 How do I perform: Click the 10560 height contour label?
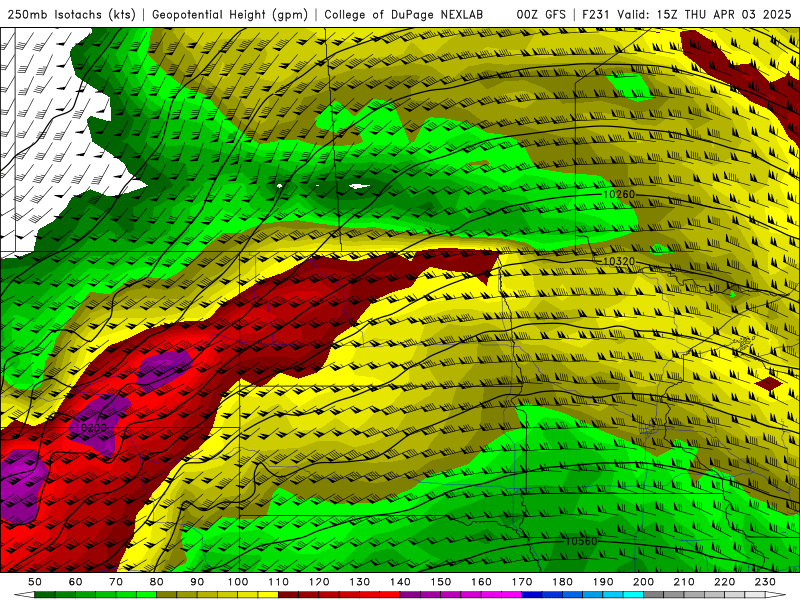tap(581, 541)
